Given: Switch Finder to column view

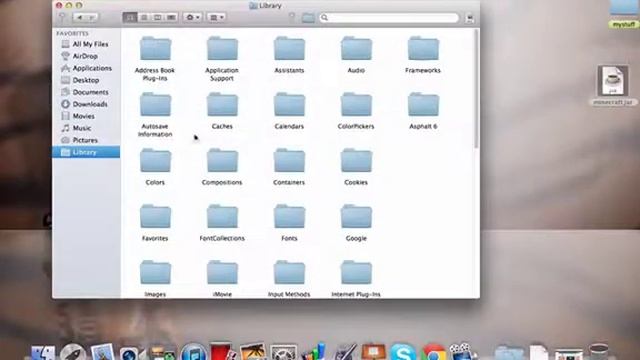Looking at the screenshot, I should click(x=157, y=18).
